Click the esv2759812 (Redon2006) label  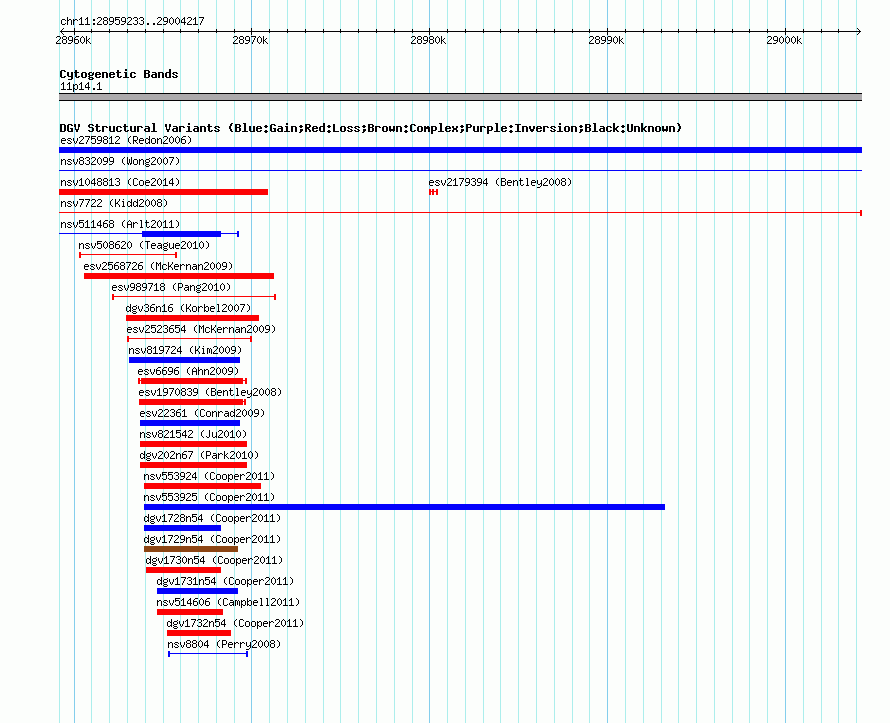click(126, 140)
